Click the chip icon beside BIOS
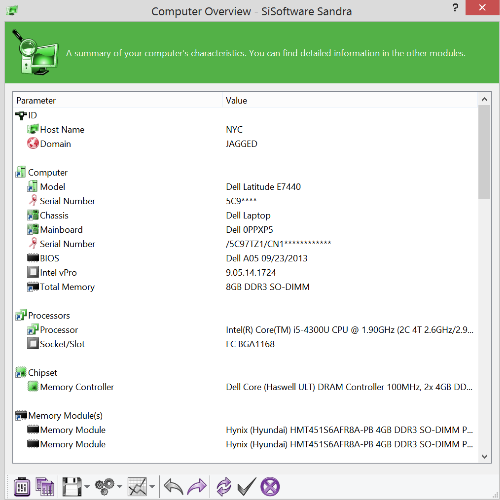This screenshot has height=500, width=500. pos(33,258)
